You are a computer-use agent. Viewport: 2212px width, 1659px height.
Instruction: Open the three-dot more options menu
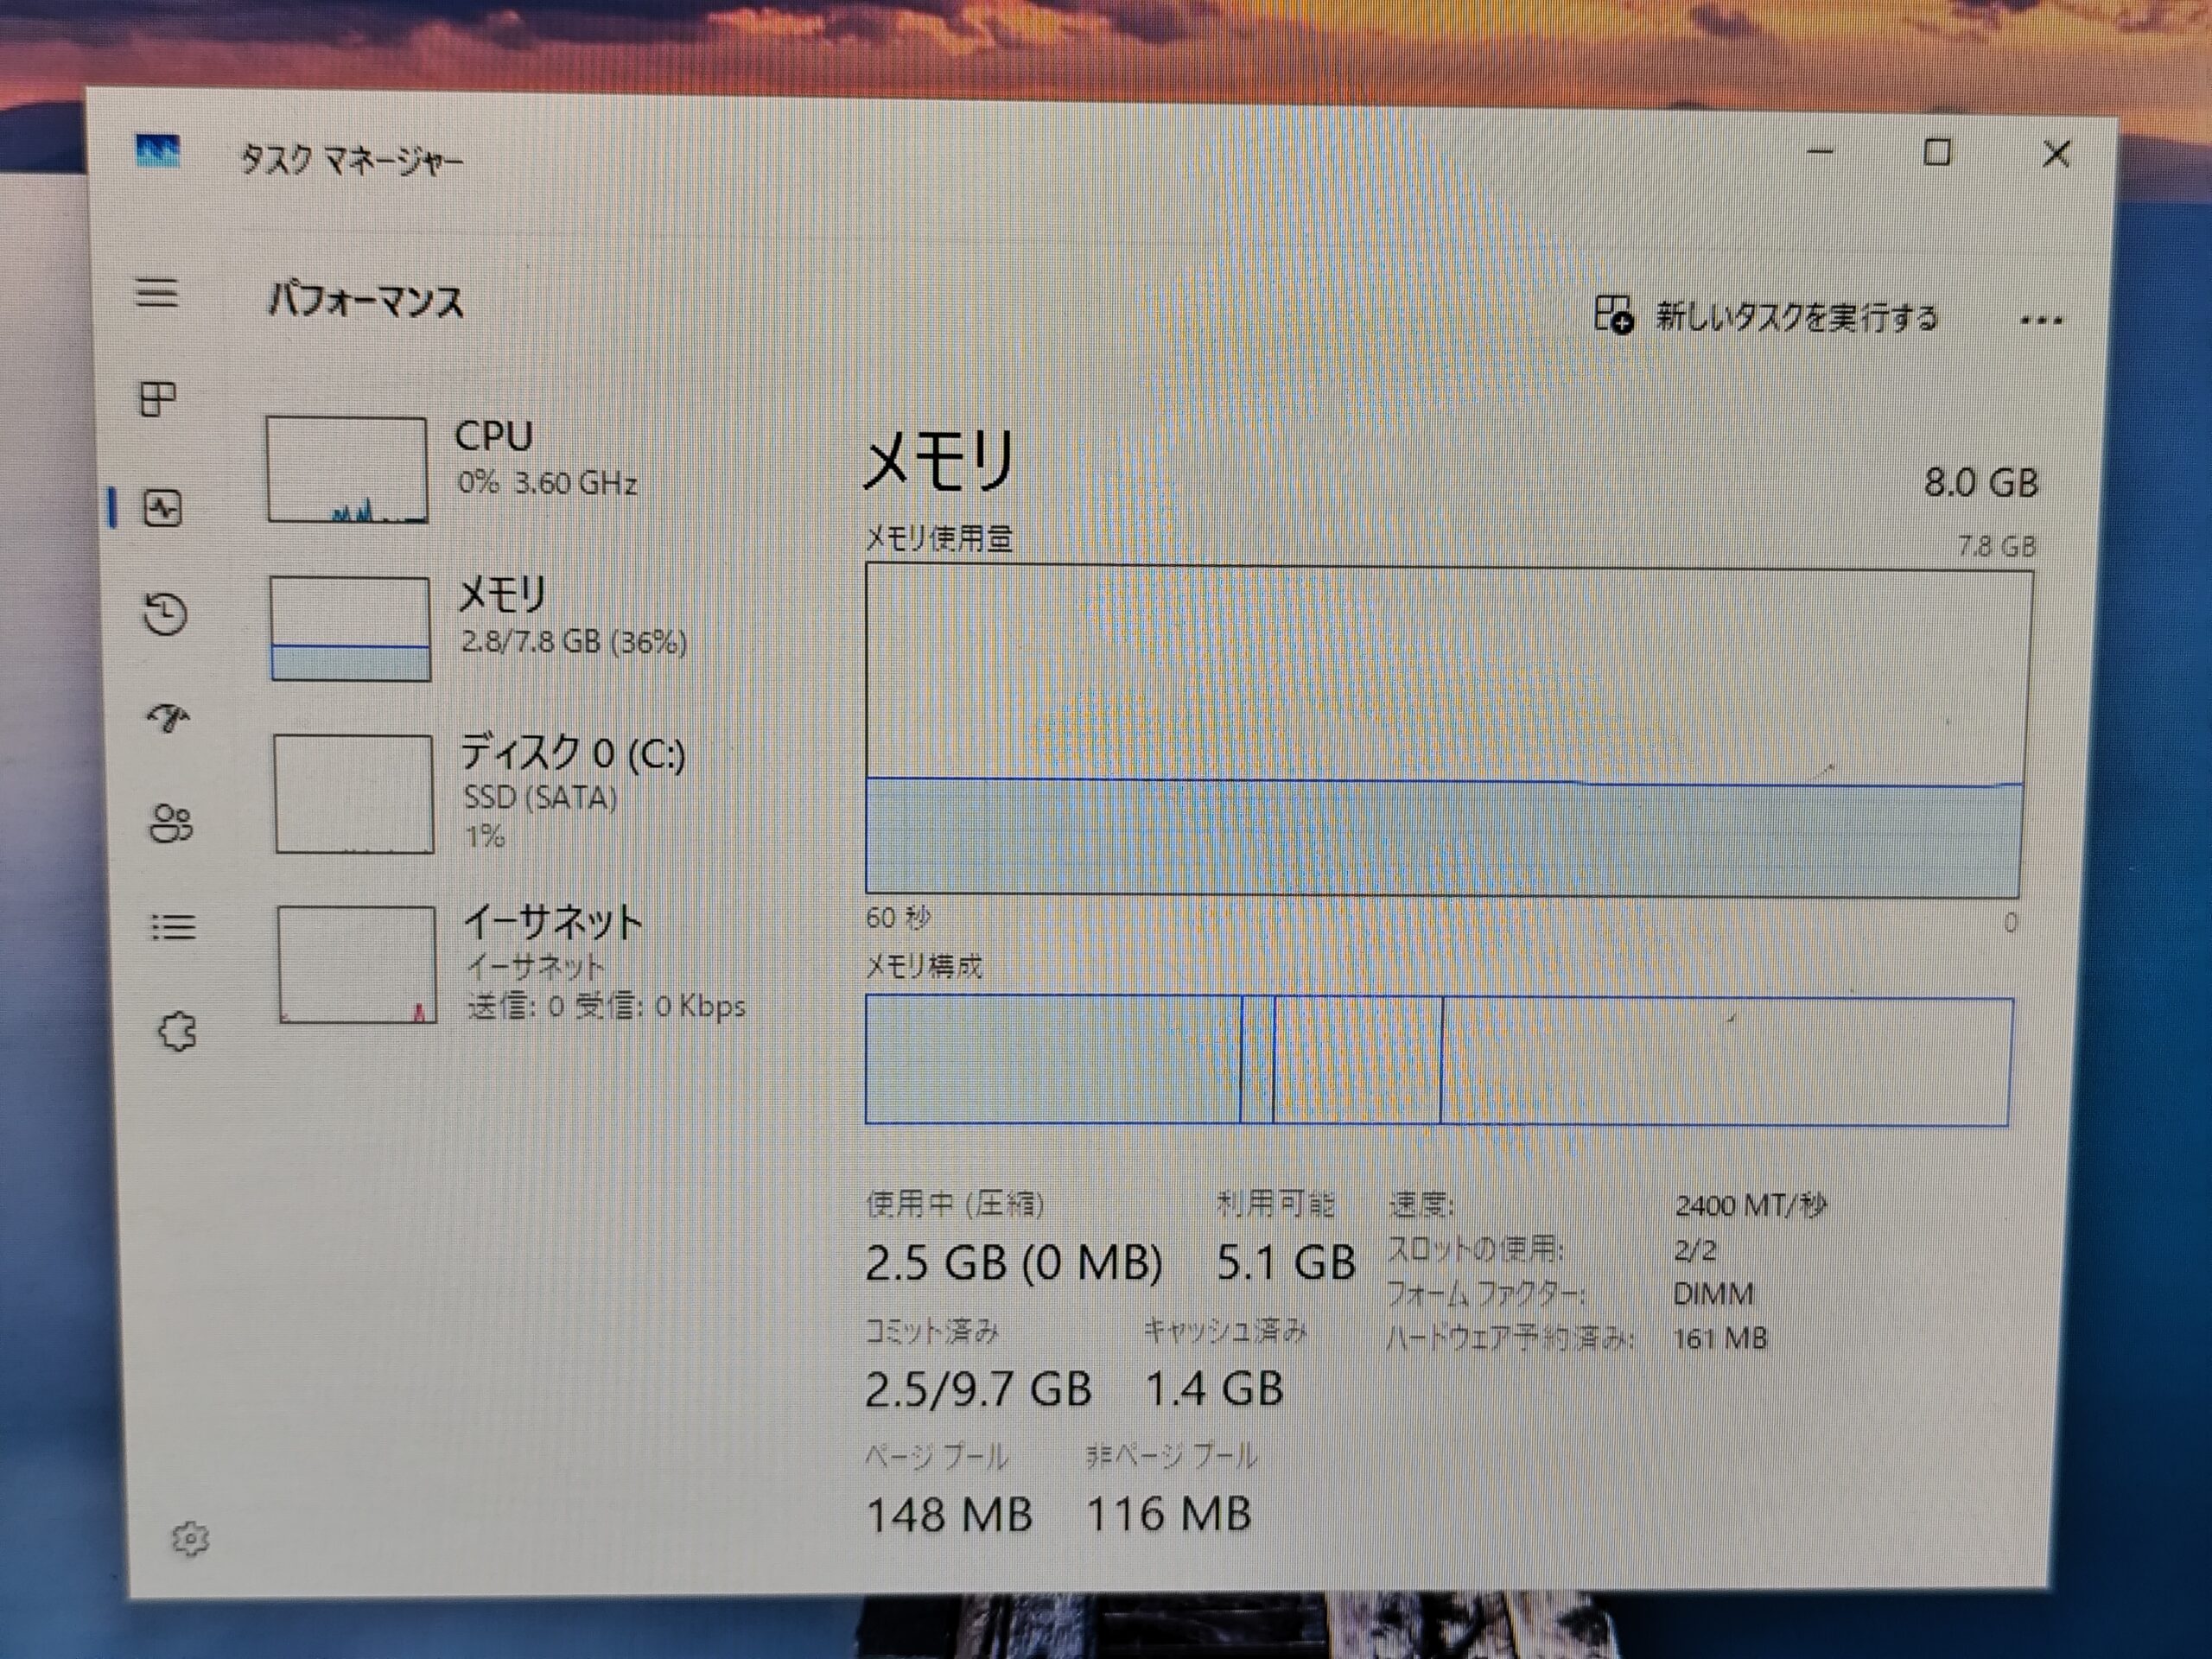click(x=2040, y=321)
